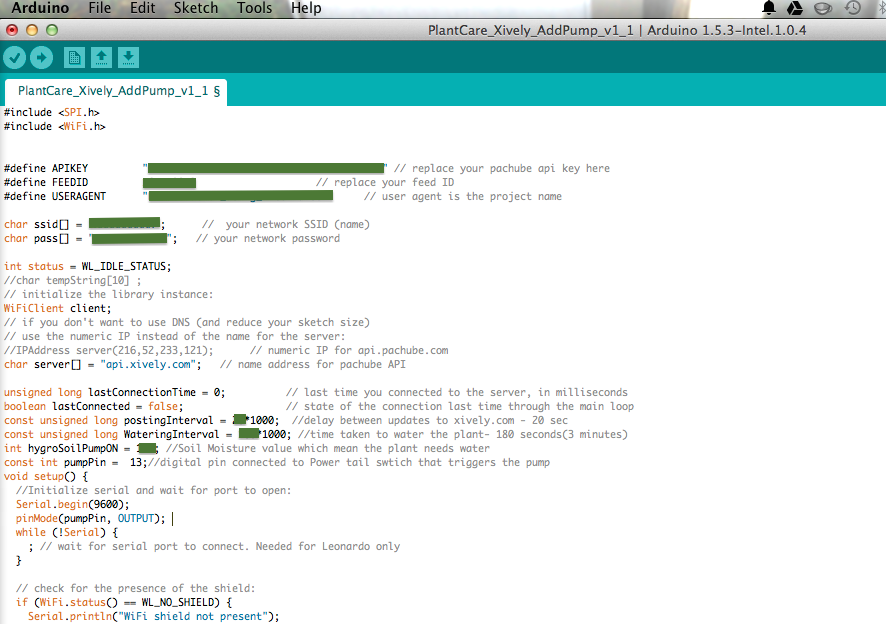Open a sketch with the Open icon

pos(101,58)
